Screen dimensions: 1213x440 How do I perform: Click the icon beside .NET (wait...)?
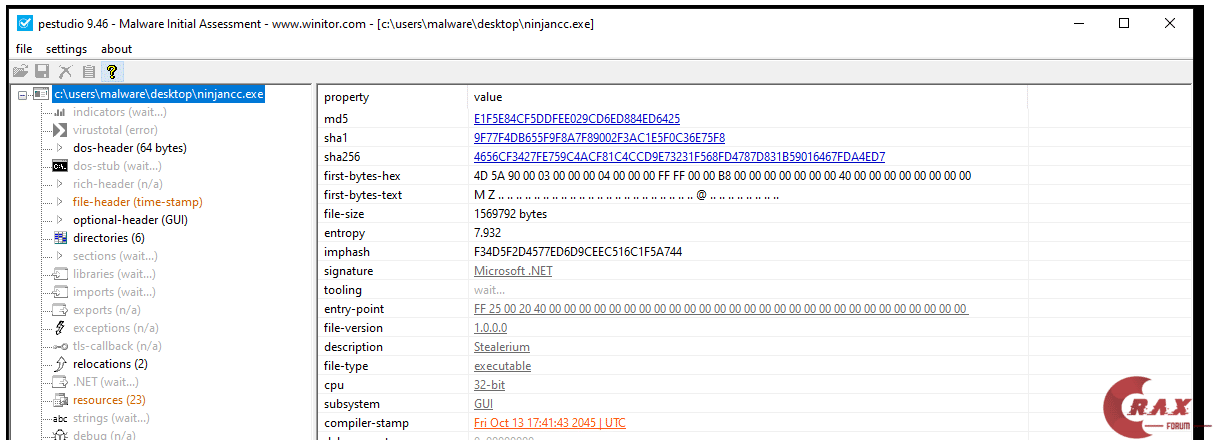pyautogui.click(x=60, y=382)
